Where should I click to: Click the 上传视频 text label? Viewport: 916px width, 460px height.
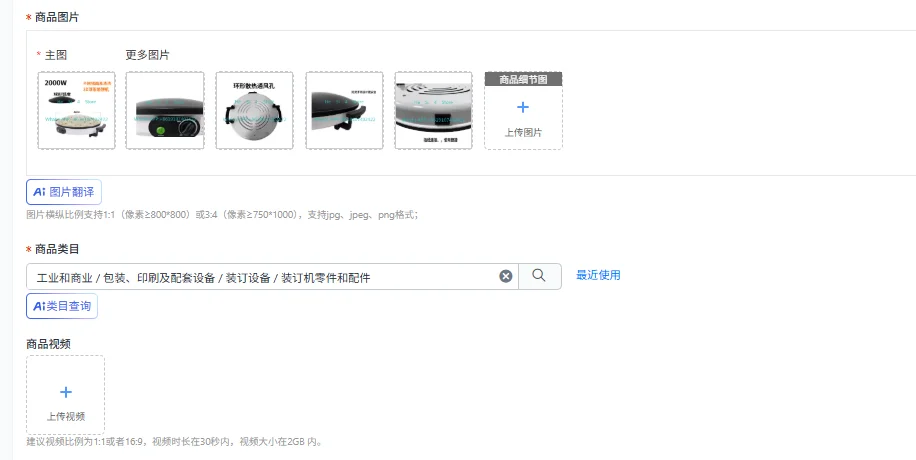pyautogui.click(x=65, y=416)
